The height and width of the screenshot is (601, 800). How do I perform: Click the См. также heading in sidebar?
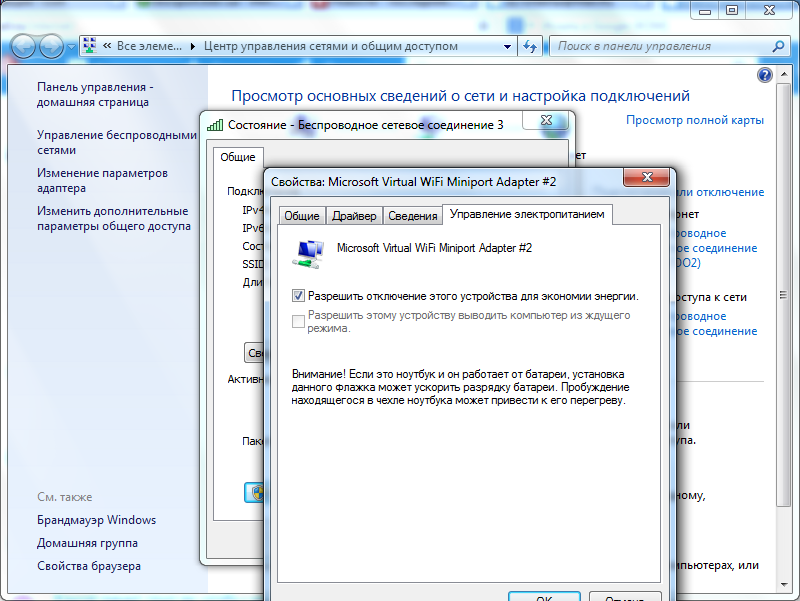65,497
